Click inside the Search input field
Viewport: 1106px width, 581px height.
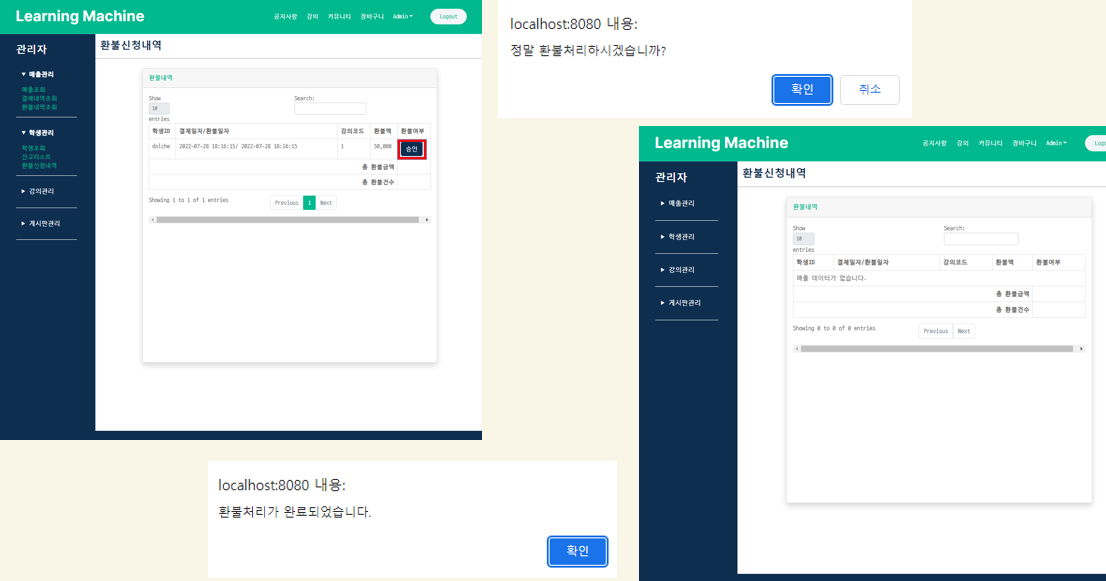pyautogui.click(x=330, y=110)
